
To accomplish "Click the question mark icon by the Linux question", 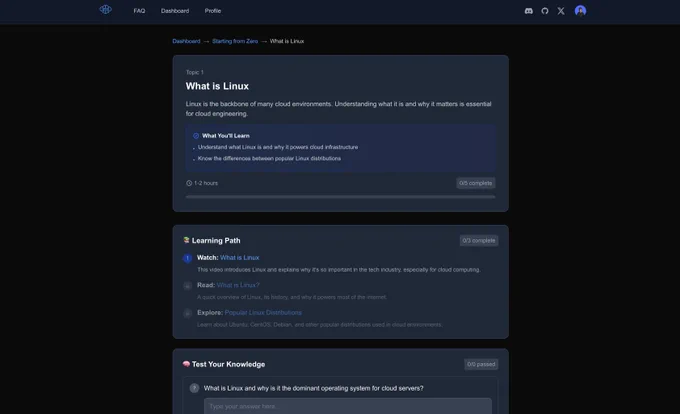I will (x=194, y=388).
